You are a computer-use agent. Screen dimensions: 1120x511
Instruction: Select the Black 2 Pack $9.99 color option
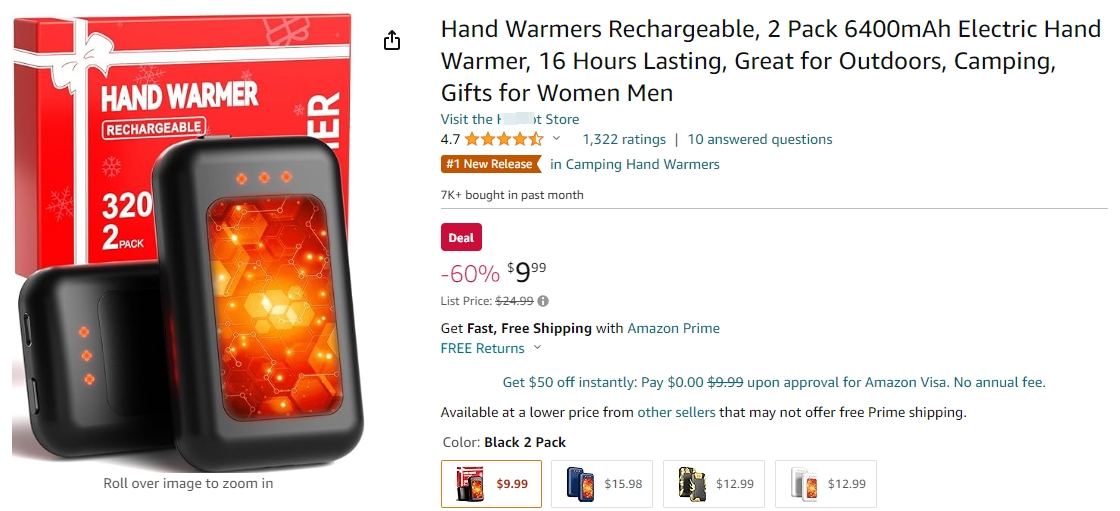(491, 484)
